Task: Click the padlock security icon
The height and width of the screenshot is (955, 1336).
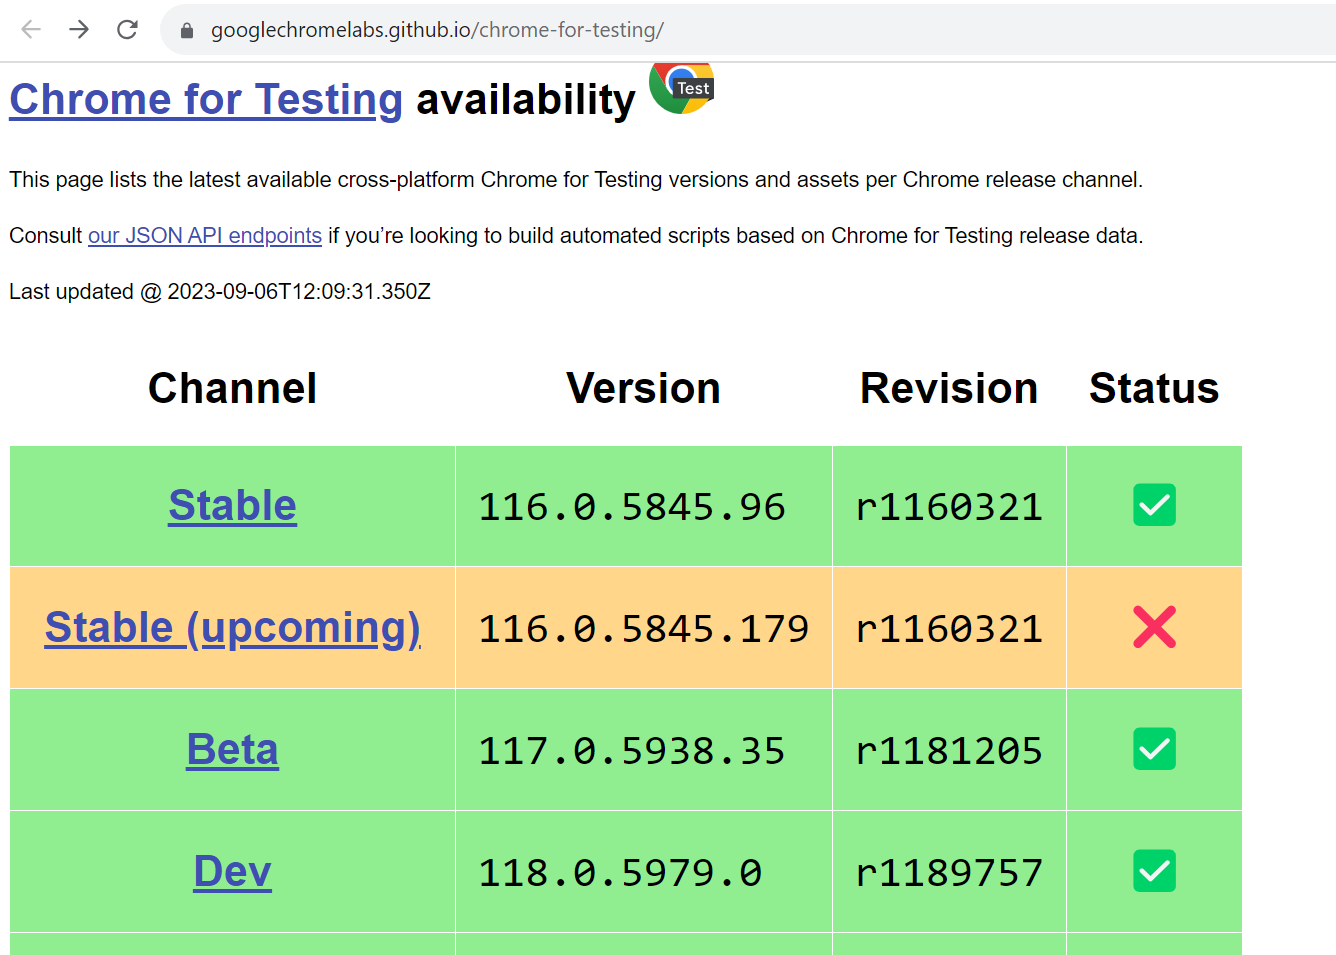Action: coord(186,30)
